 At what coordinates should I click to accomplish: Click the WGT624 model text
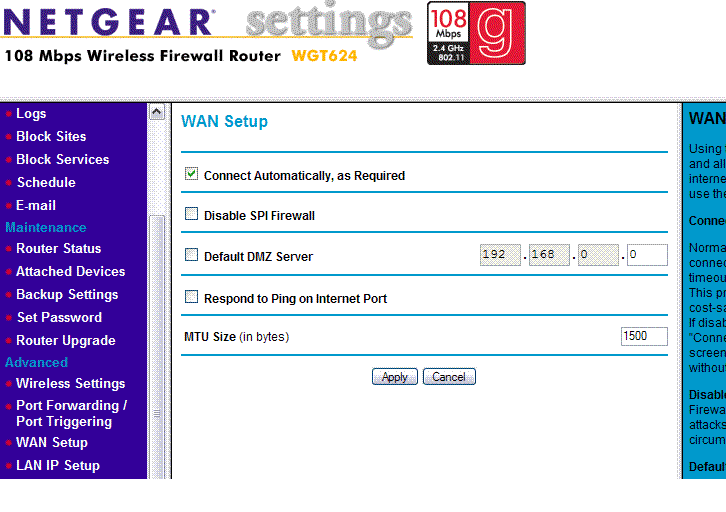click(325, 56)
